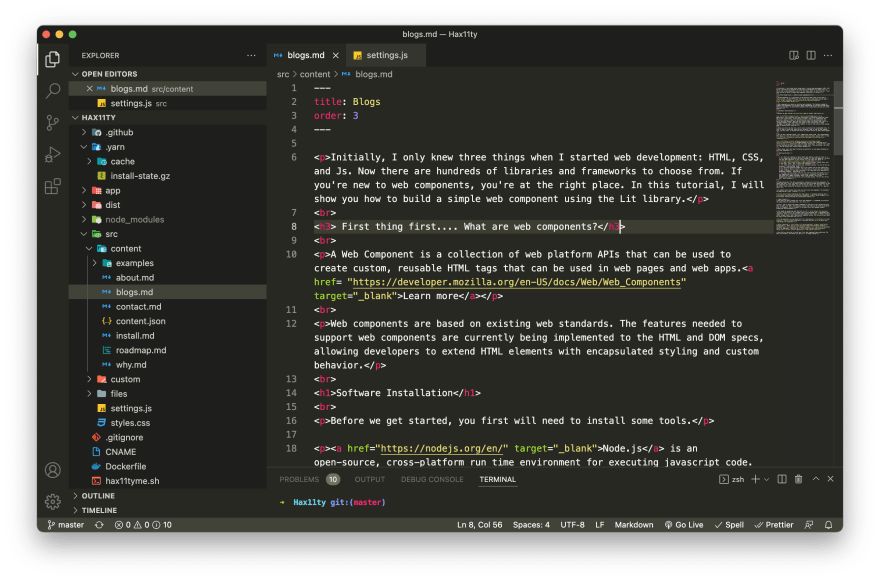
Task: Click master branch in status bar
Action: [66, 525]
